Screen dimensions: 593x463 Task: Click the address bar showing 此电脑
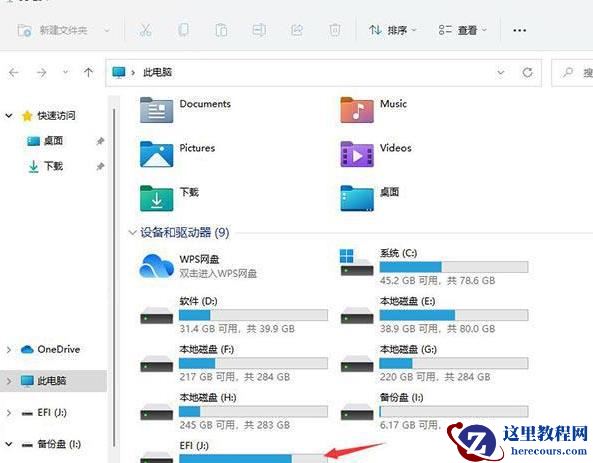323,72
